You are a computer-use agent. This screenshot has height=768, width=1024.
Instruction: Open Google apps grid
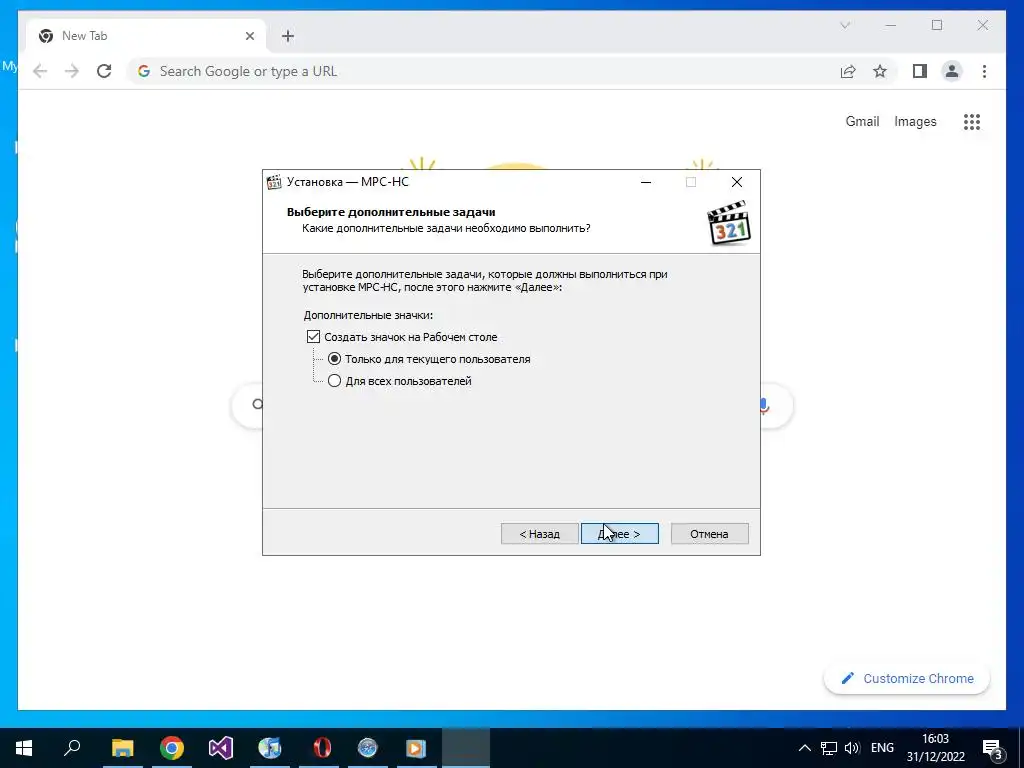(972, 121)
